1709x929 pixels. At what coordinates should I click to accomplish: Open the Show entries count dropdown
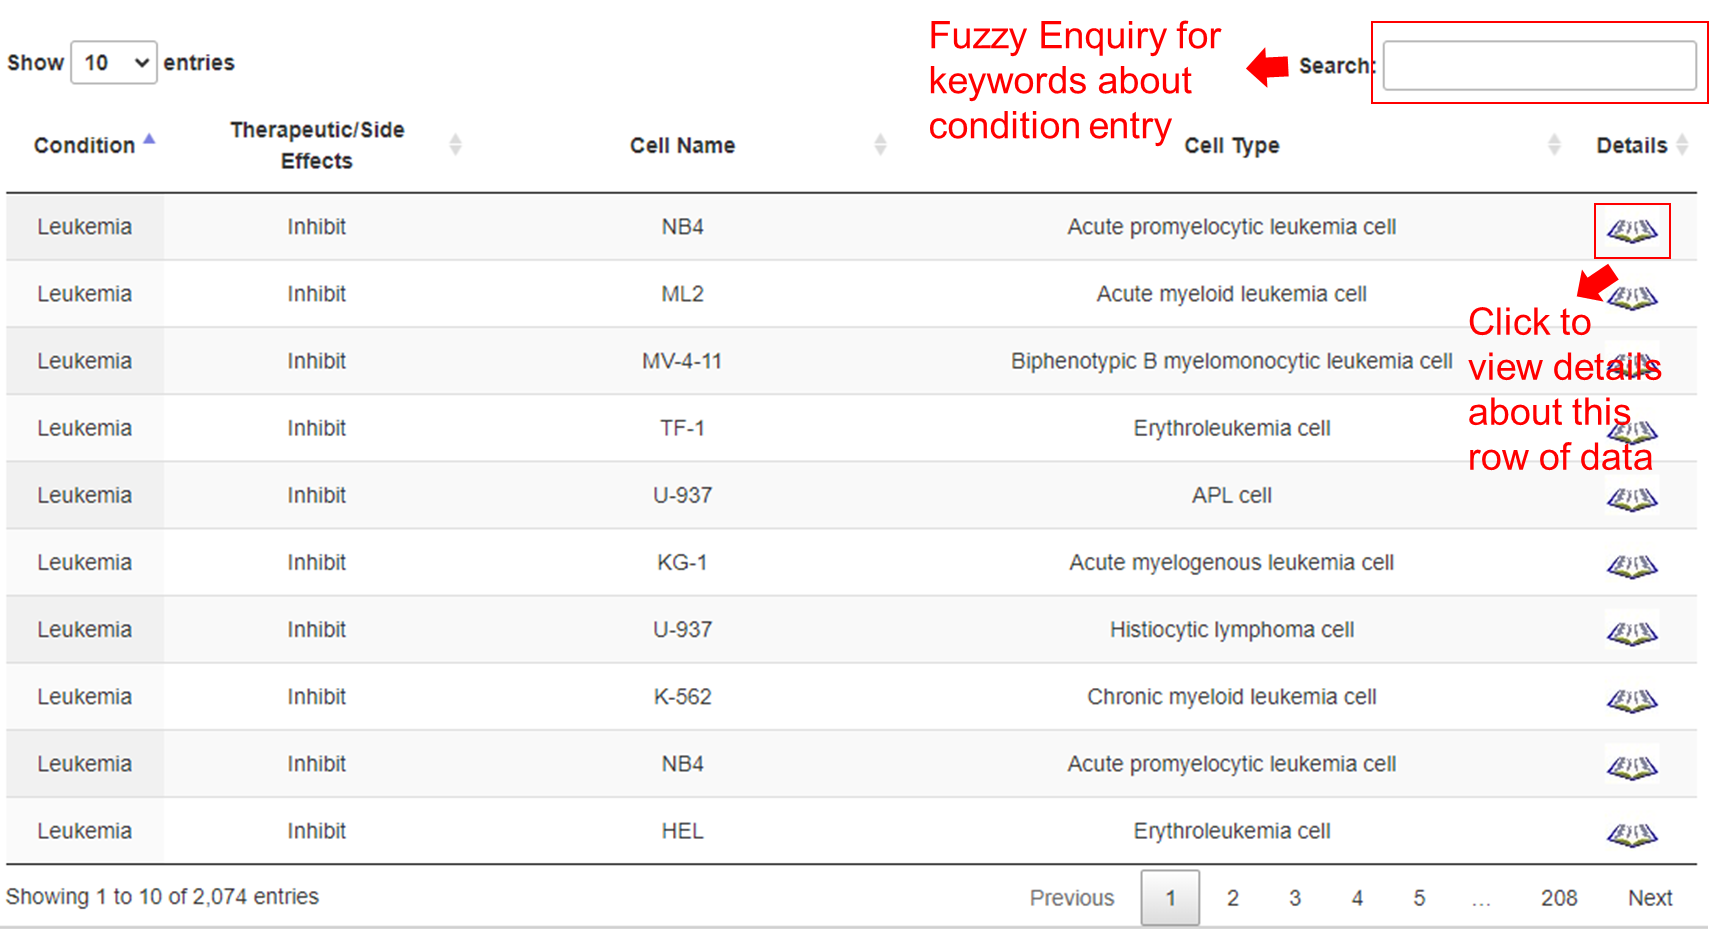point(114,63)
